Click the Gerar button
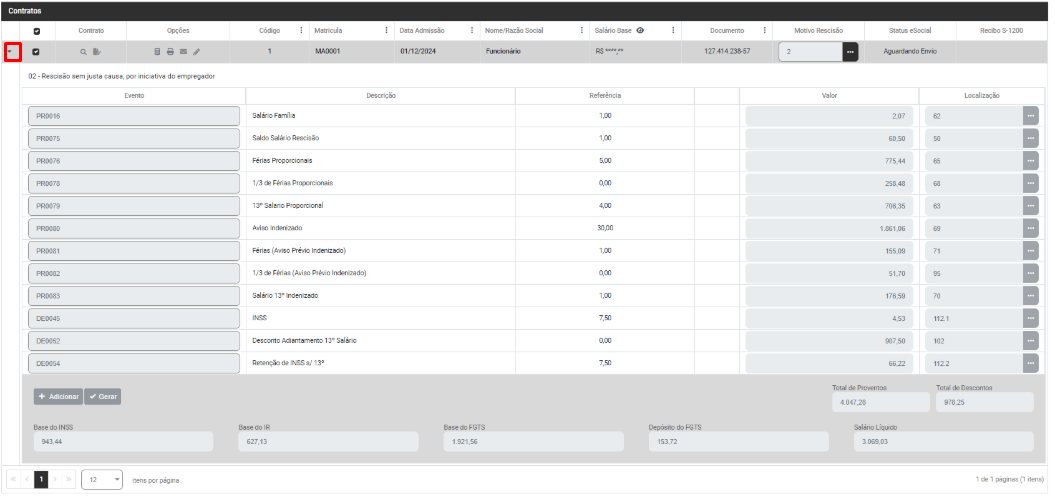Image resolution: width=1055 pixels, height=504 pixels. [x=102, y=397]
